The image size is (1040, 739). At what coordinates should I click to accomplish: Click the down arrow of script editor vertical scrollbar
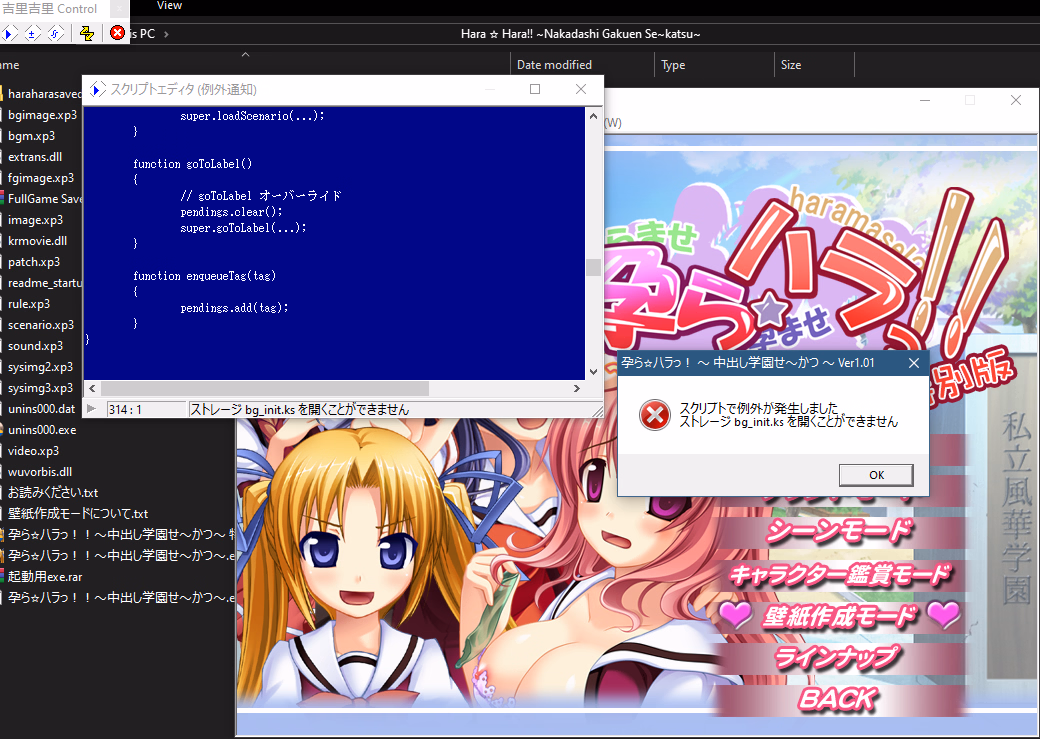[x=593, y=371]
